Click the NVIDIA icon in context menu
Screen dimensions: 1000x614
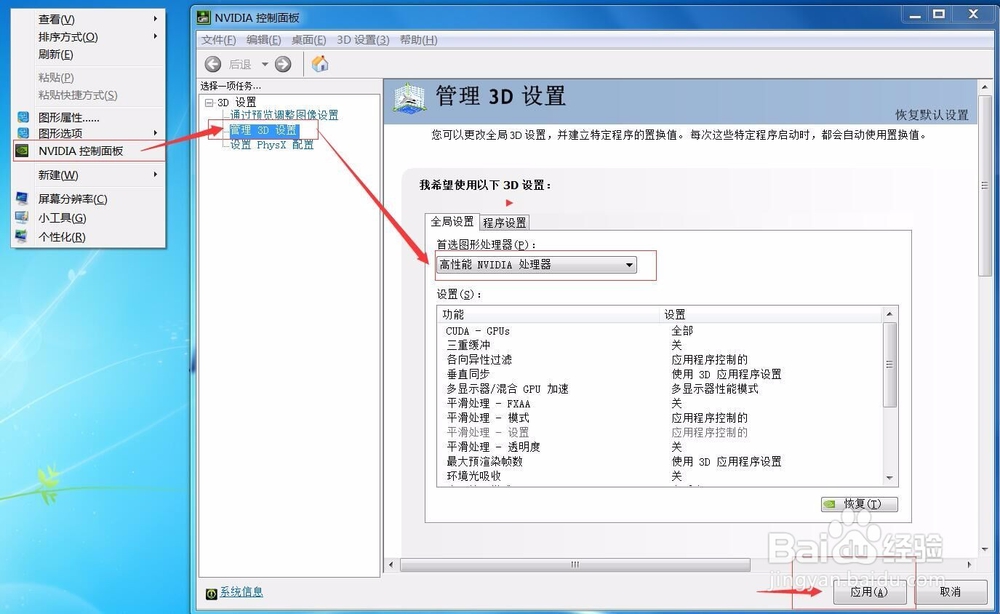(x=22, y=151)
